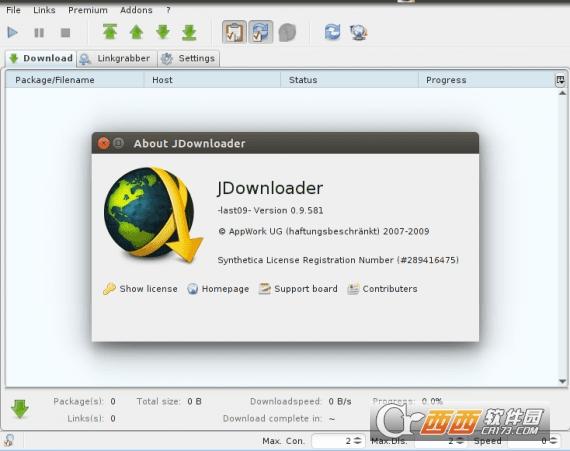This screenshot has height=451, width=570.
Task: Open the Links menu
Action: [x=44, y=10]
